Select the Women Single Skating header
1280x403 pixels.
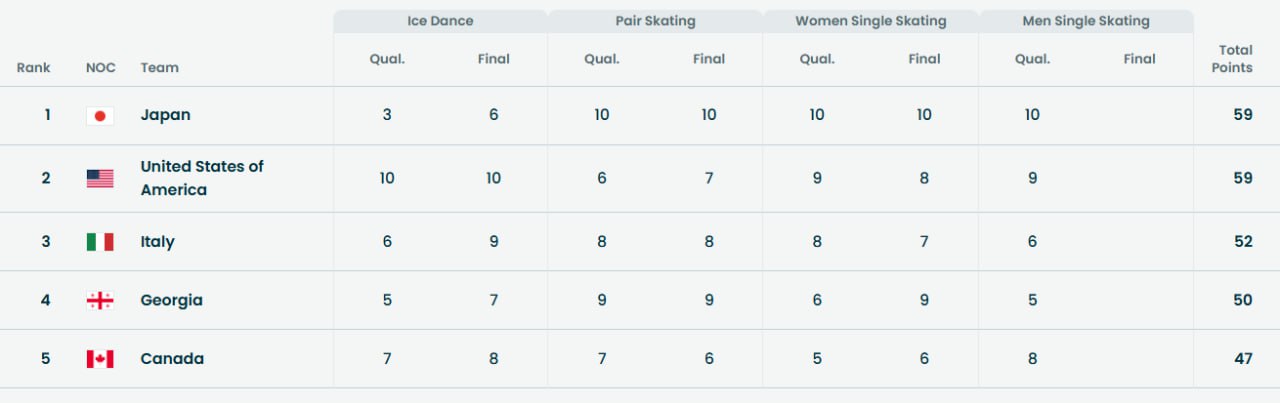coord(870,21)
